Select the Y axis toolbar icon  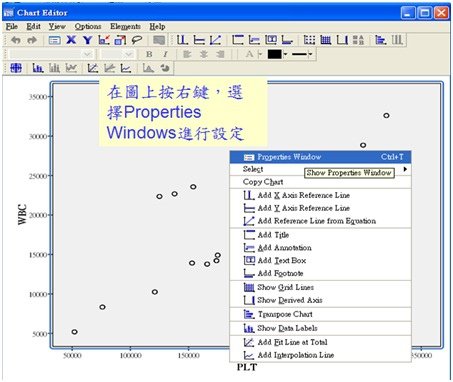(x=87, y=40)
